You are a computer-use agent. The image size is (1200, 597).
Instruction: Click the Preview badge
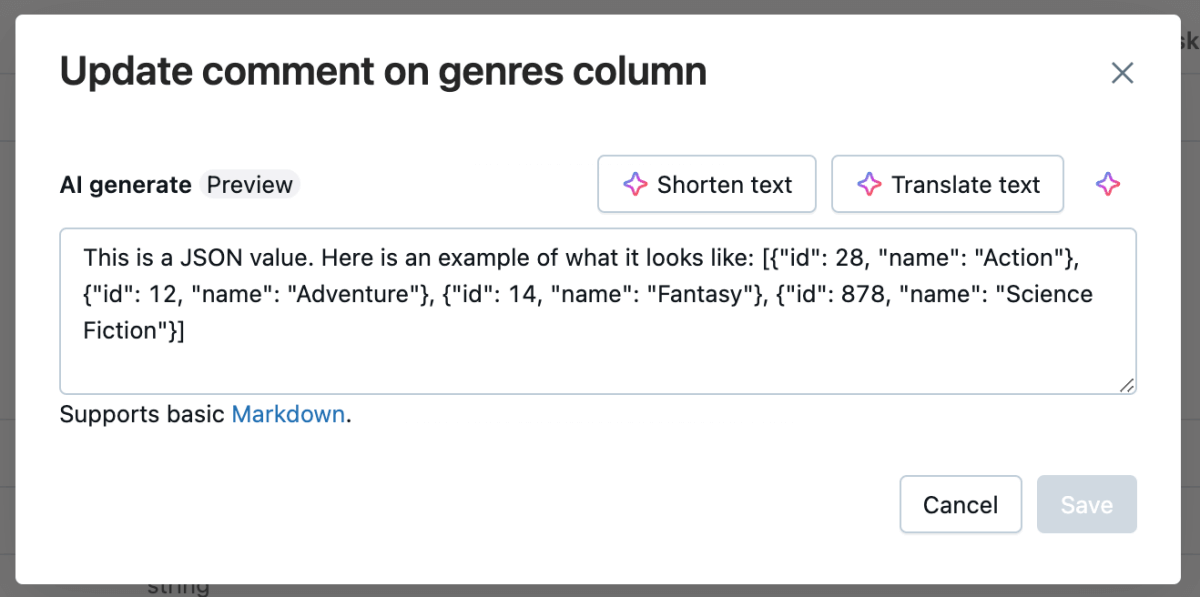250,185
